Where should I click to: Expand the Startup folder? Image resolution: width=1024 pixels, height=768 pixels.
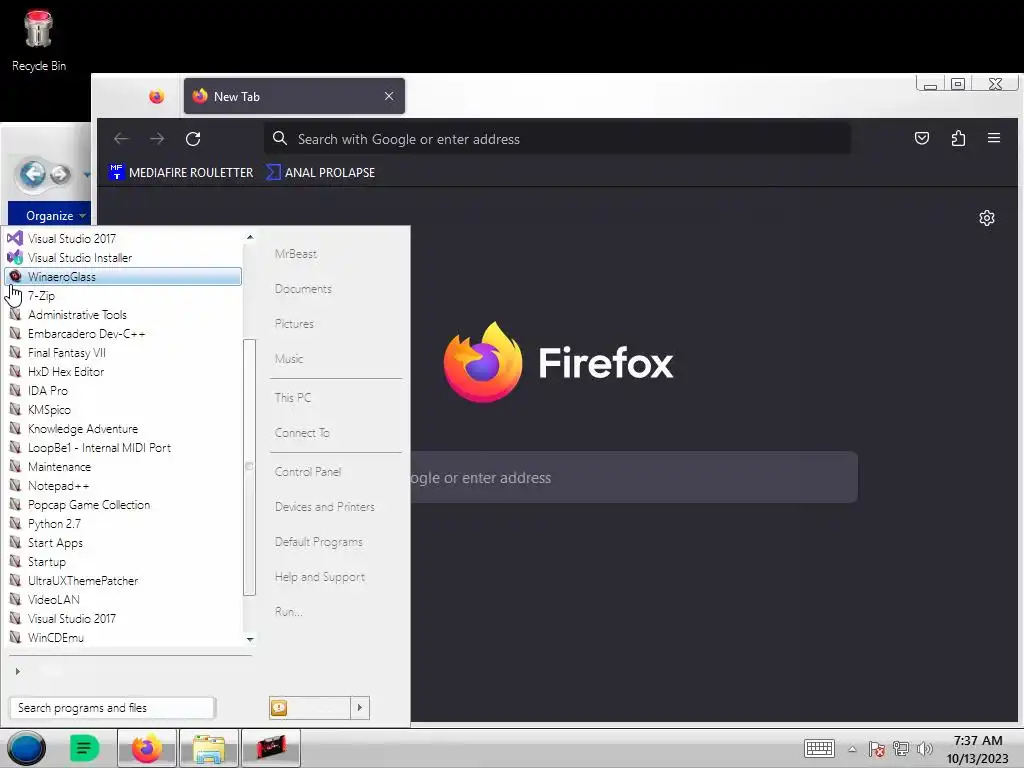[x=123, y=561]
